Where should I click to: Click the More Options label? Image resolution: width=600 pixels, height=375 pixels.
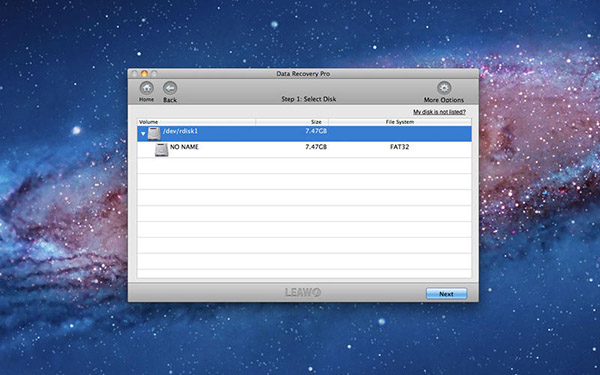(x=444, y=100)
